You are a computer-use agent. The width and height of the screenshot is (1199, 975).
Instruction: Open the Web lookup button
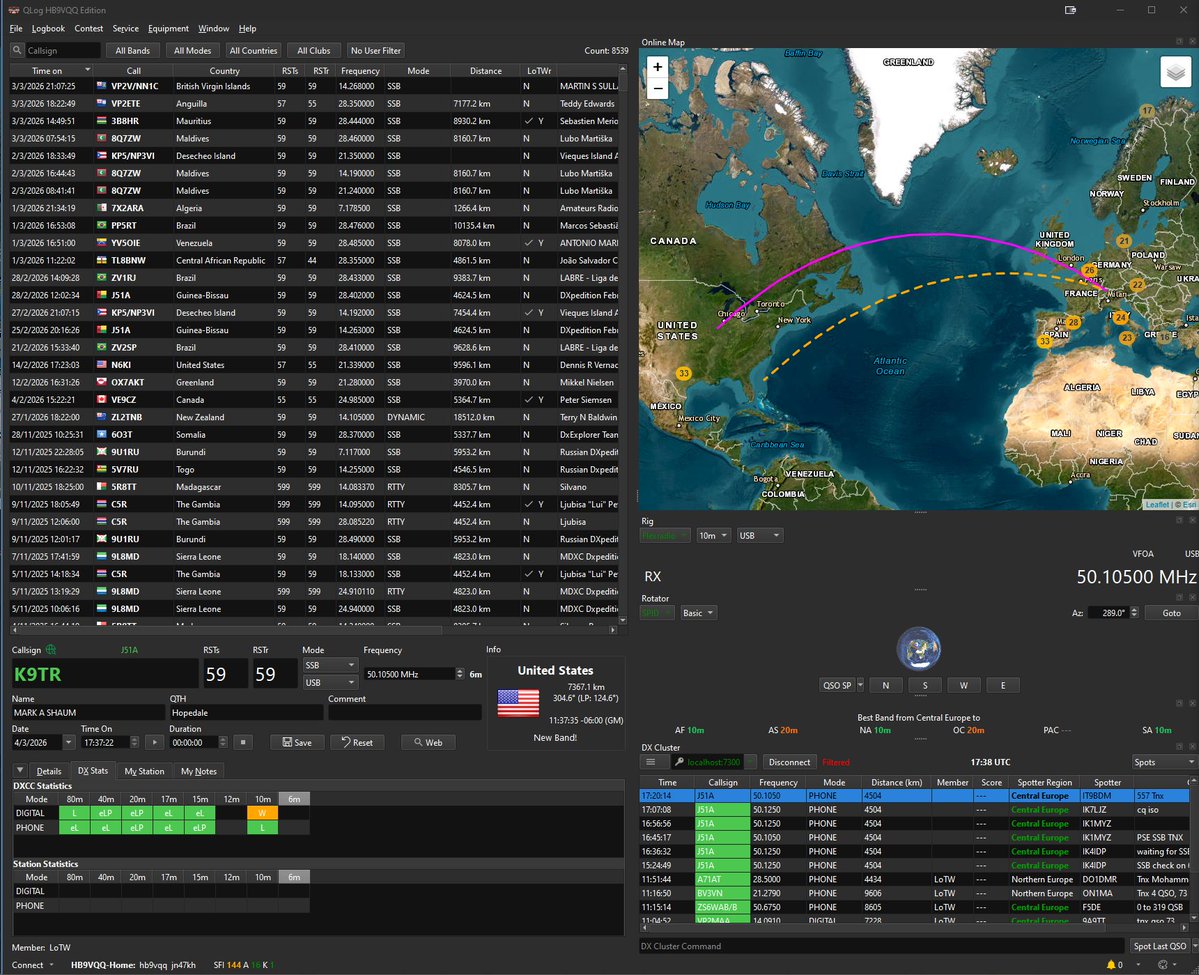click(428, 742)
